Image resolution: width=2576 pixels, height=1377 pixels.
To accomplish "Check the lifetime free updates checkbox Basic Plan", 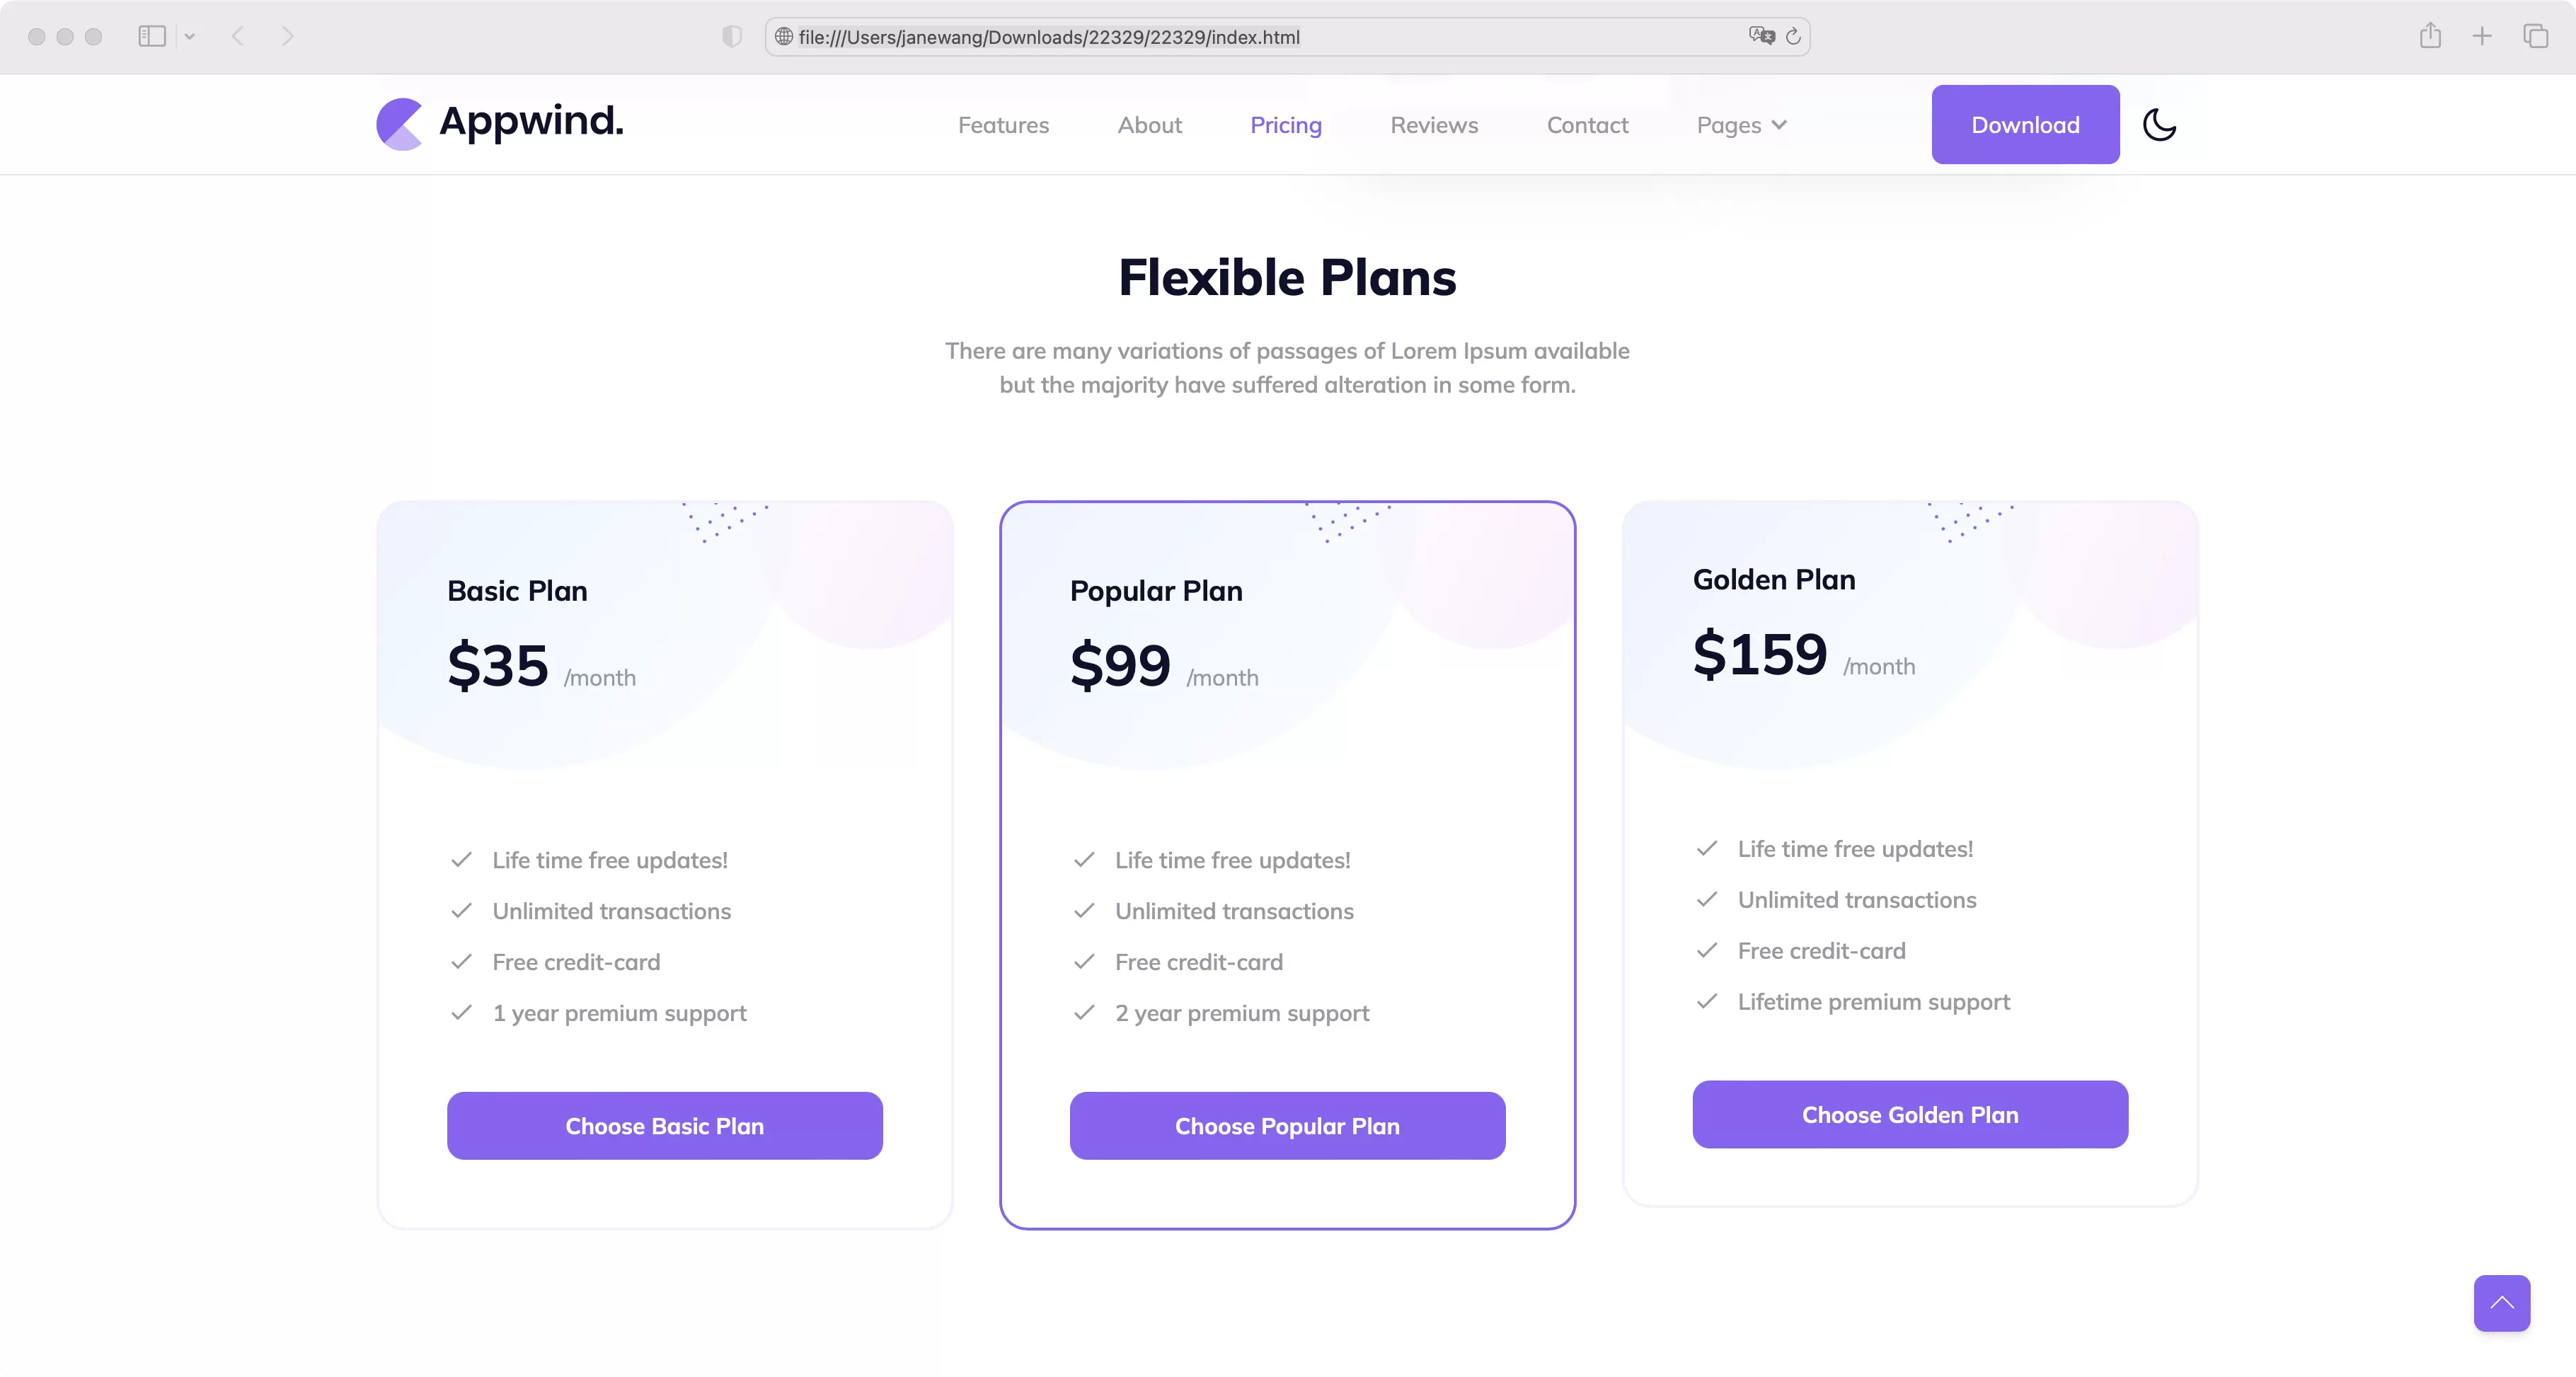I will [x=461, y=859].
